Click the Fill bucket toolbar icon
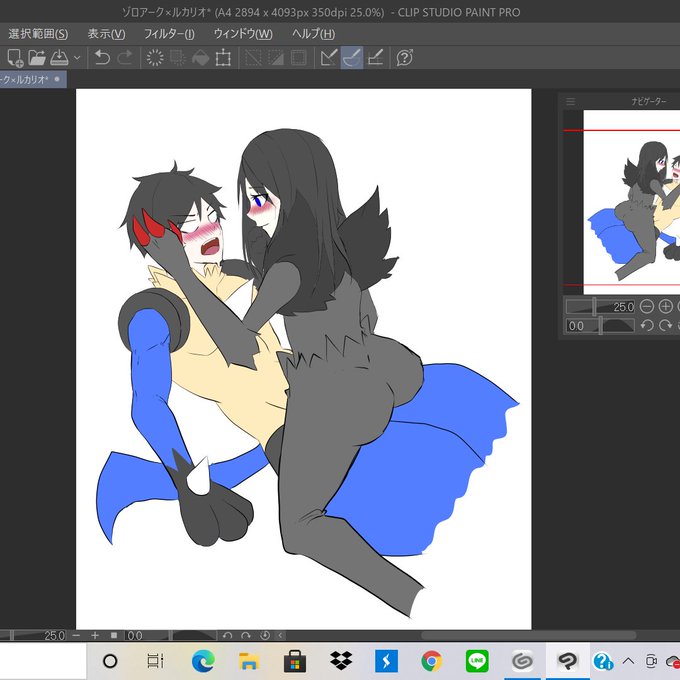680x680 pixels. click(200, 58)
